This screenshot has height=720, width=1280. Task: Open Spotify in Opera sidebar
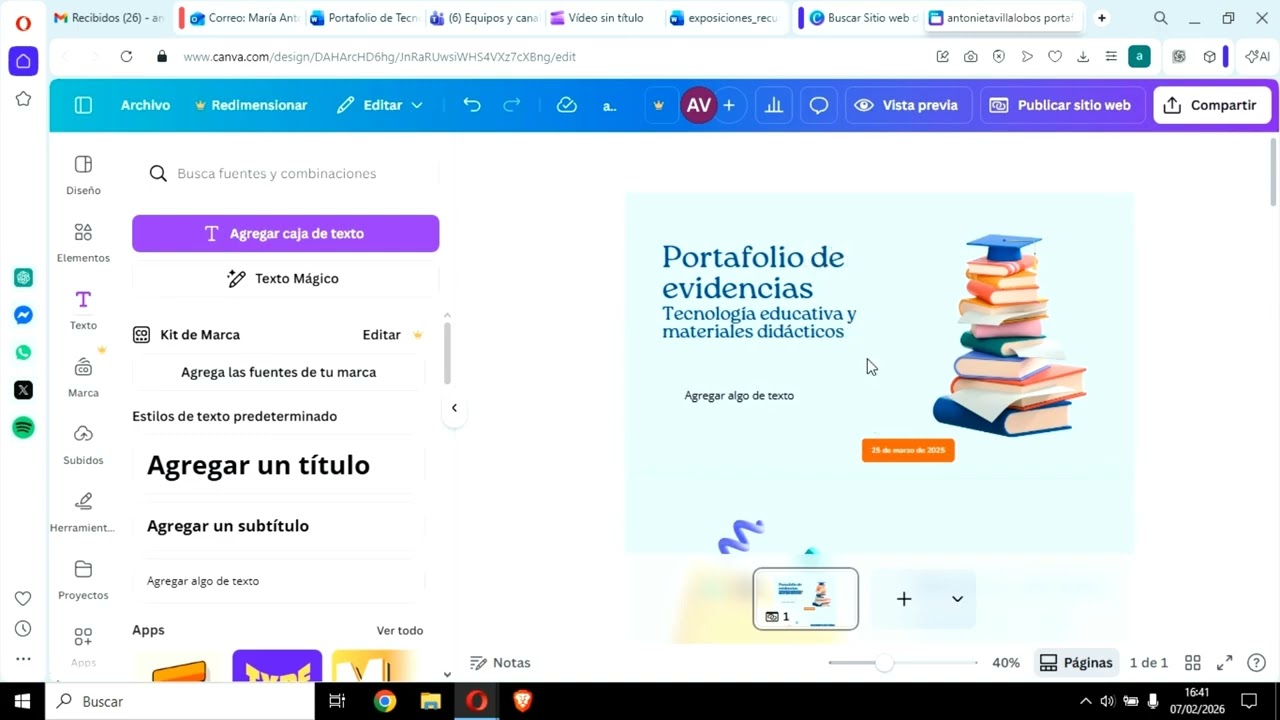click(x=23, y=428)
